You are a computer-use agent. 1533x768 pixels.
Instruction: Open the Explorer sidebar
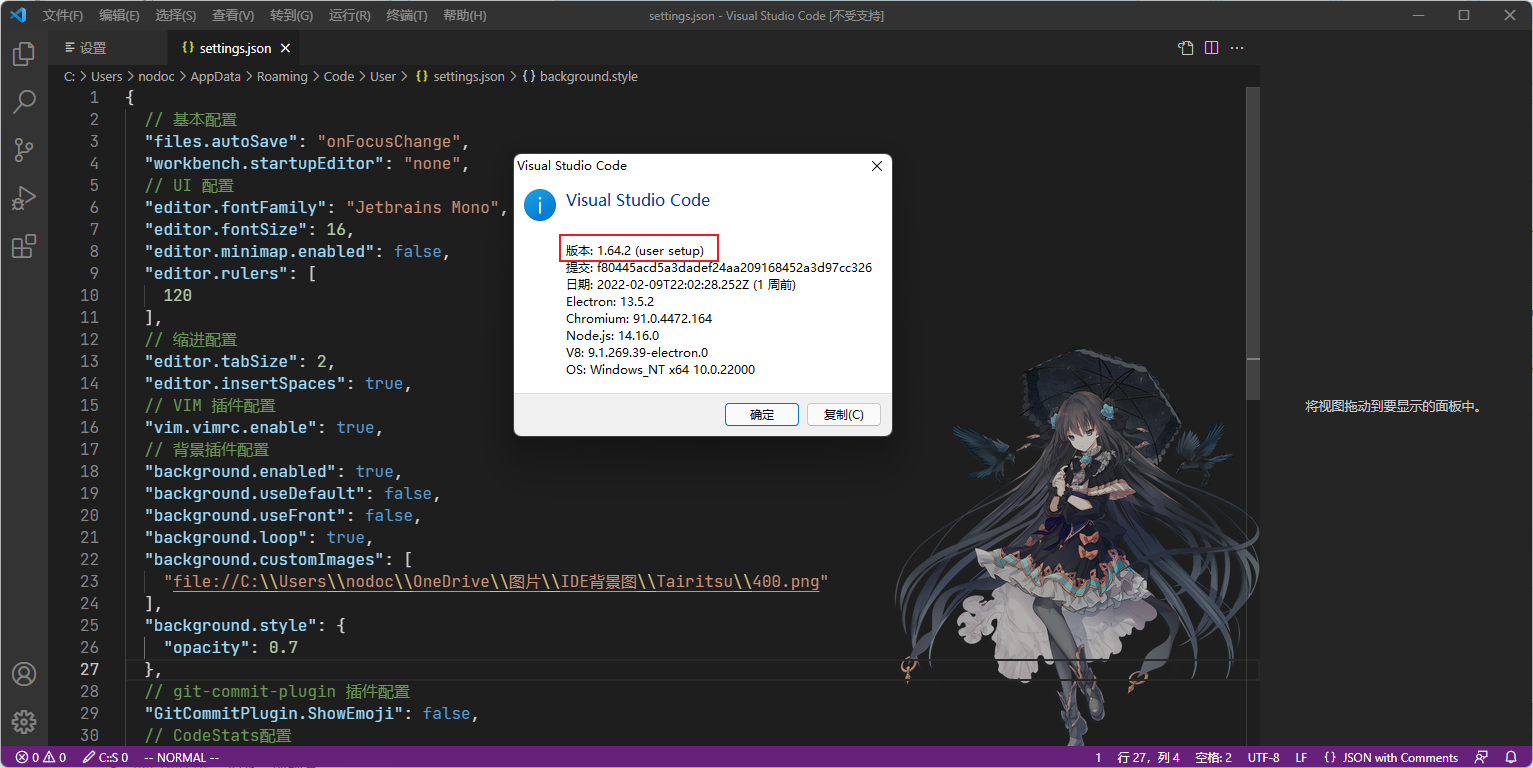coord(24,55)
